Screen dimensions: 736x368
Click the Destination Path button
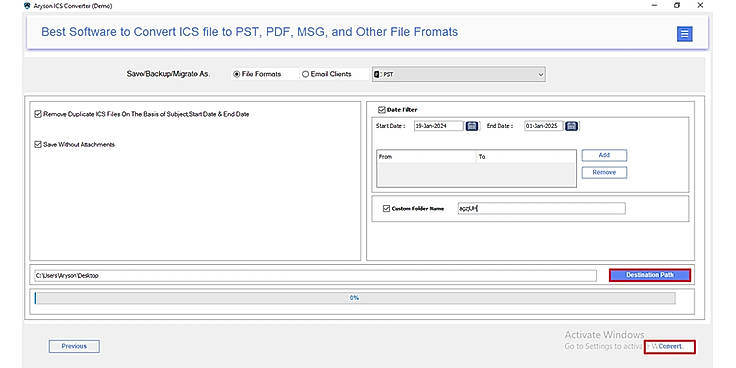coord(650,275)
